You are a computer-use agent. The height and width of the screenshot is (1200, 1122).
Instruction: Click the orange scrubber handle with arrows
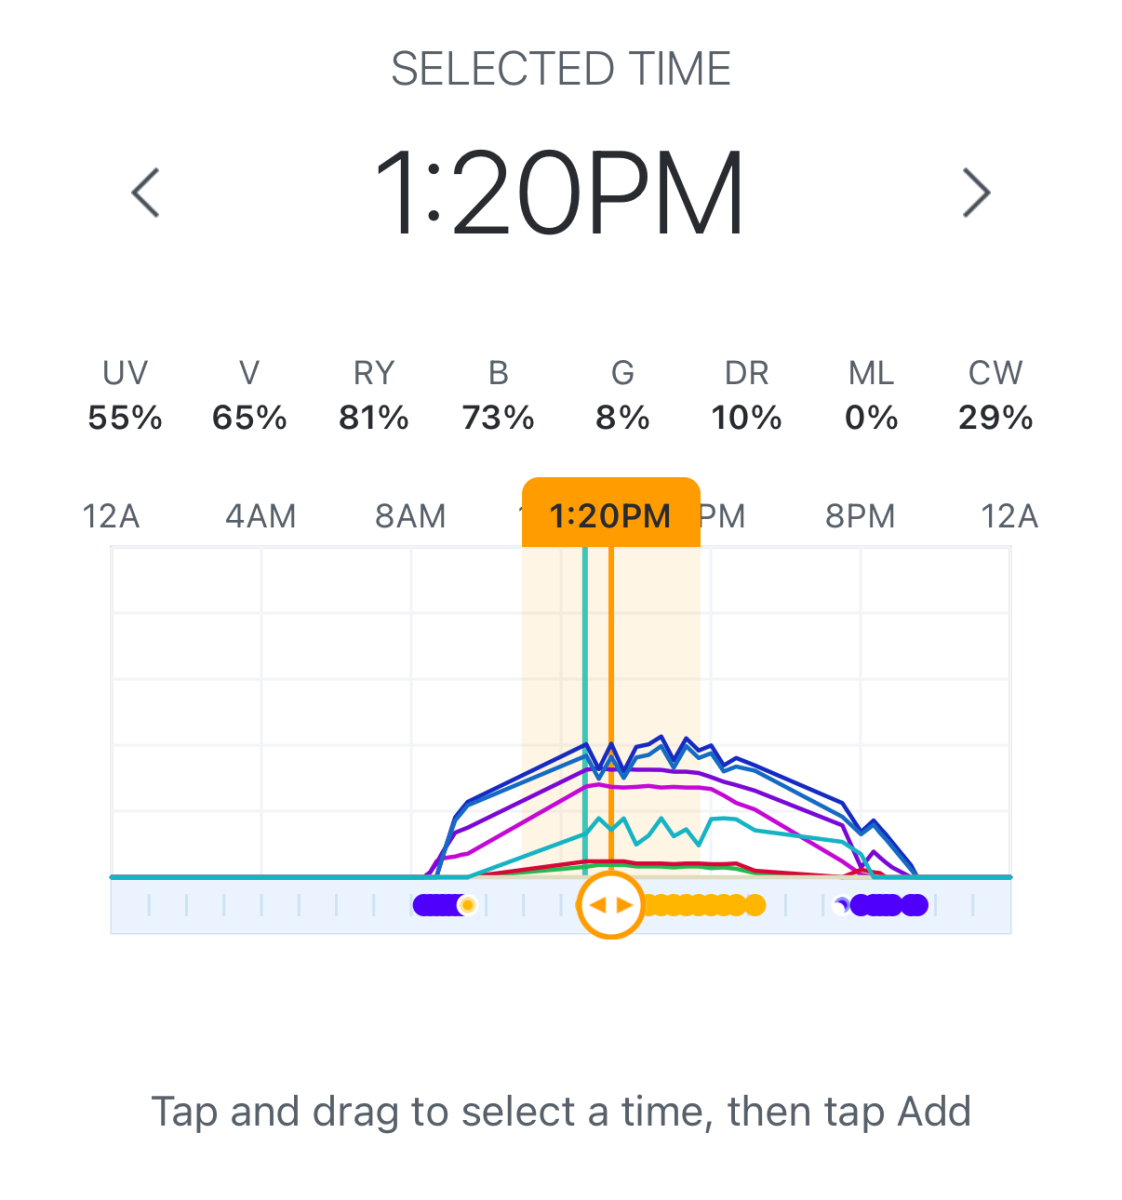[610, 905]
